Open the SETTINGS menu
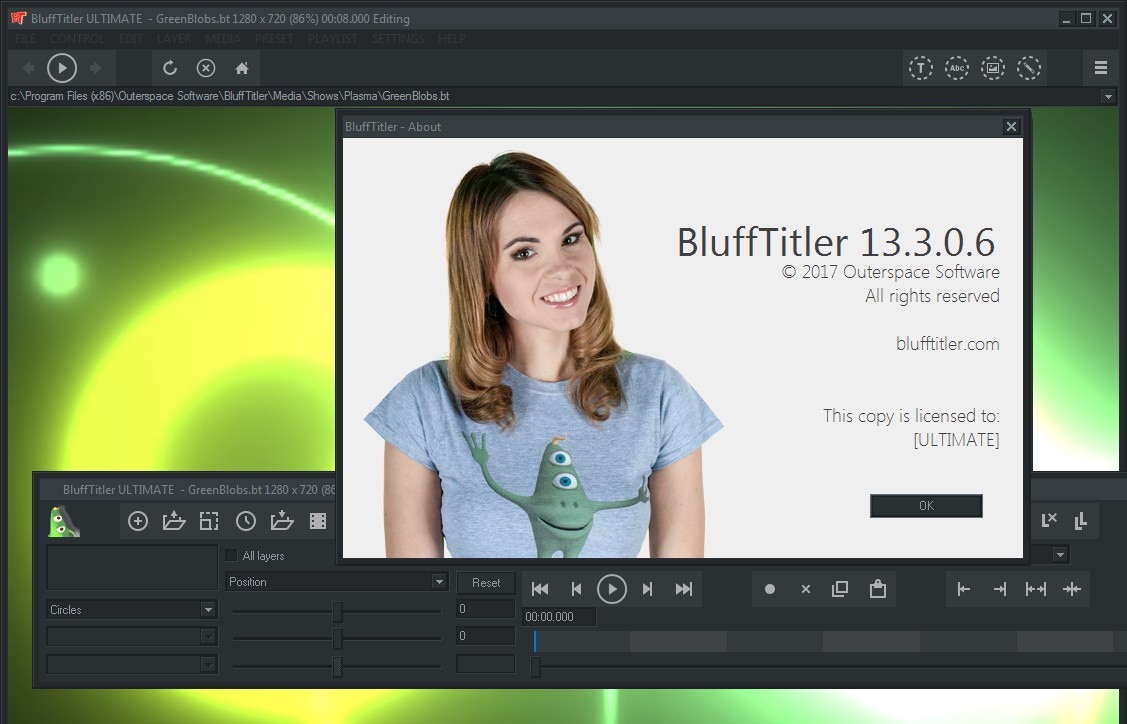 click(397, 39)
